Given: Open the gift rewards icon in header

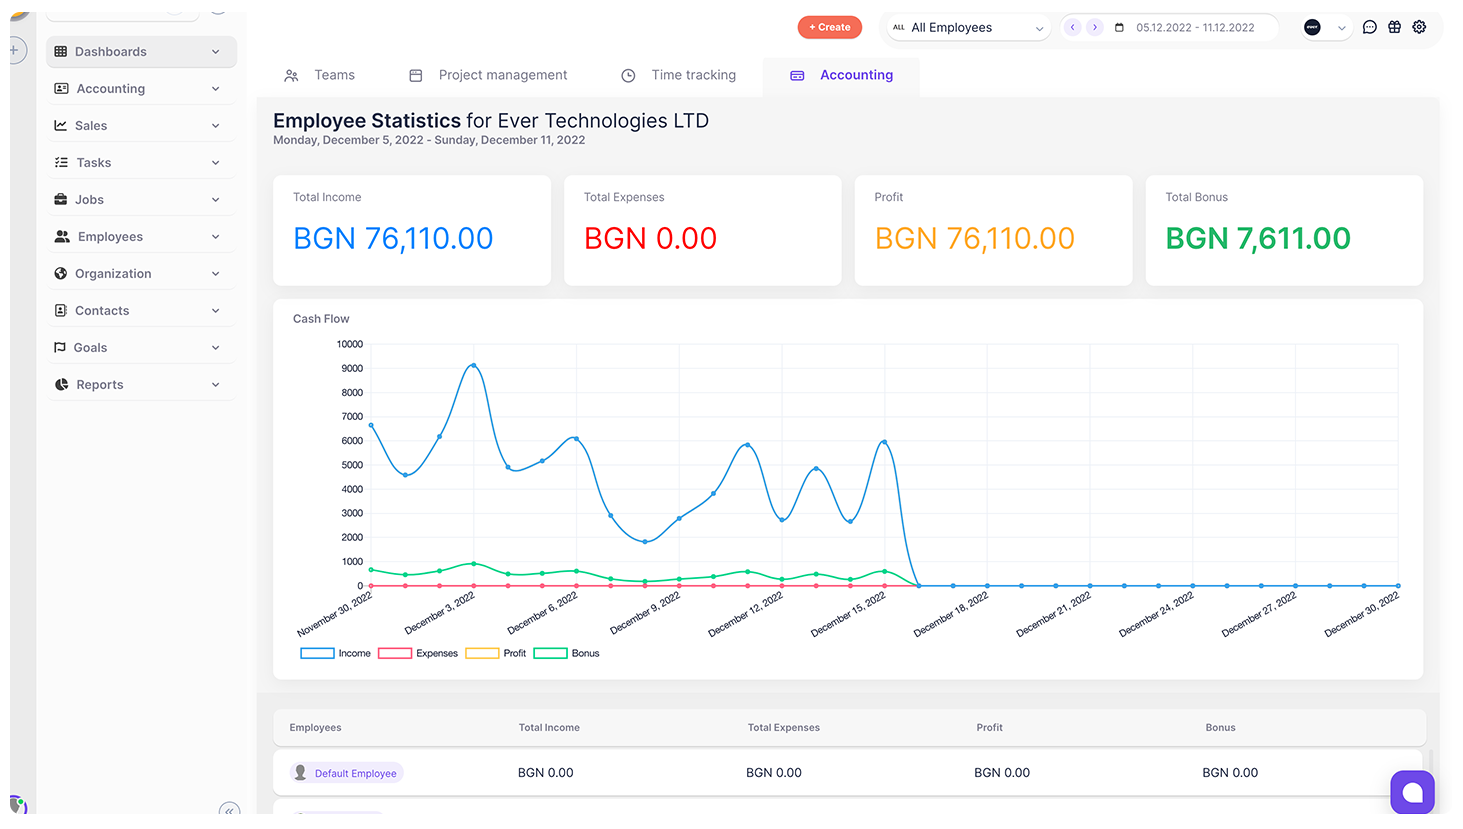Looking at the screenshot, I should [1394, 27].
